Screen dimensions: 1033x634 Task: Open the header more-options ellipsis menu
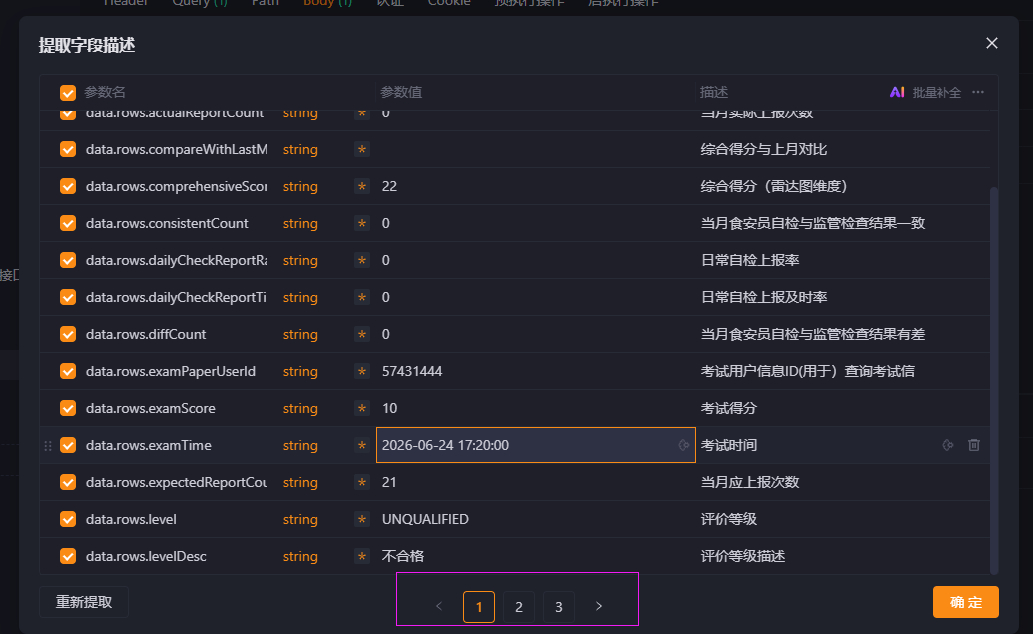click(978, 92)
